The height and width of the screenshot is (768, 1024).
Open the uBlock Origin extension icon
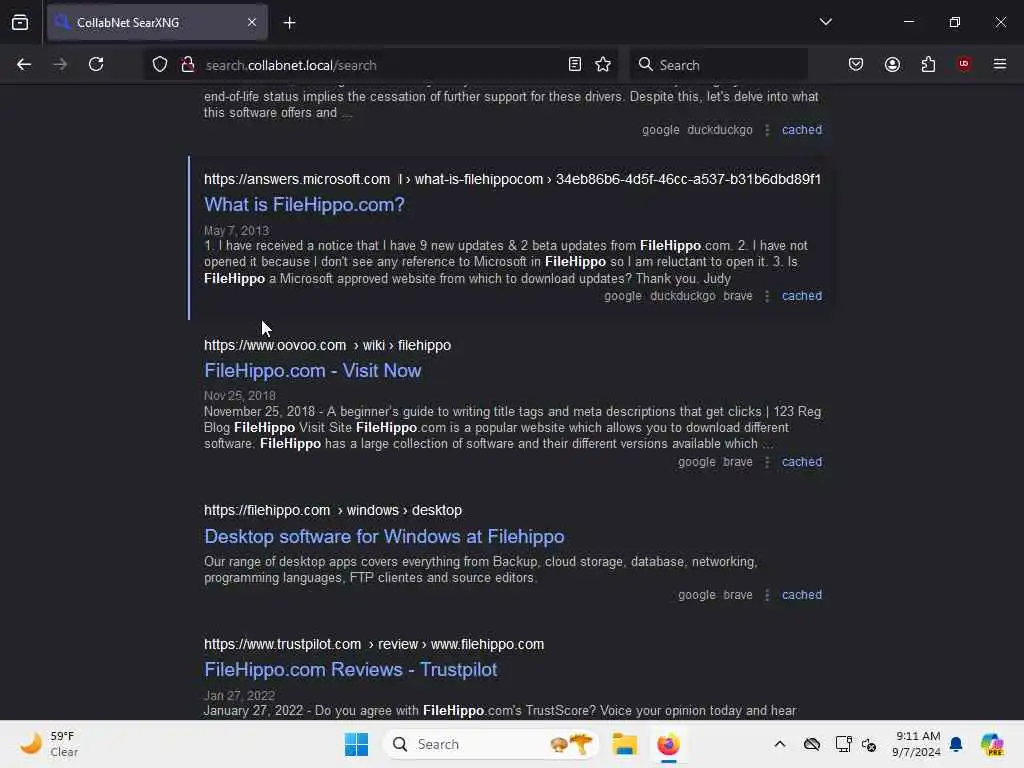(964, 64)
